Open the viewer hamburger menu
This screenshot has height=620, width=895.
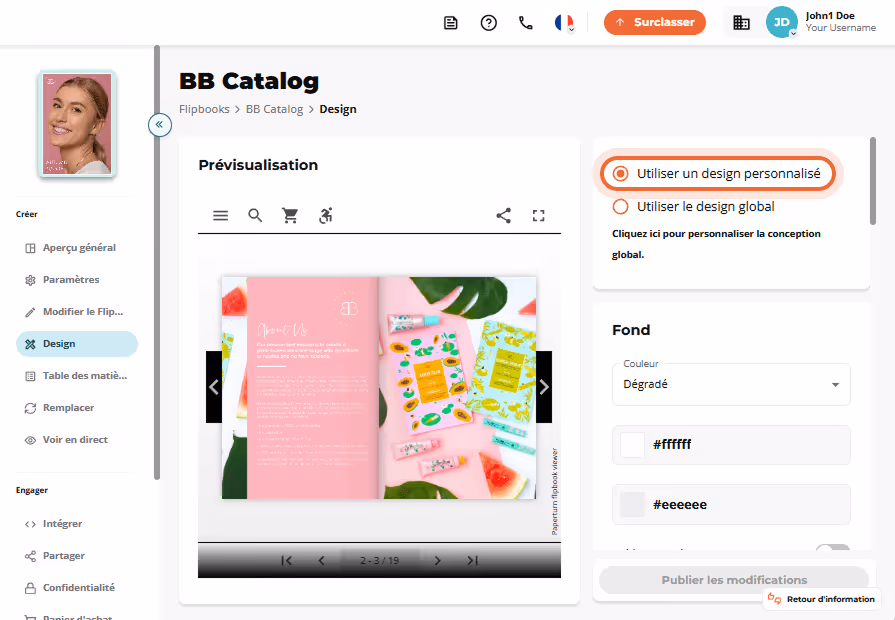click(220, 215)
